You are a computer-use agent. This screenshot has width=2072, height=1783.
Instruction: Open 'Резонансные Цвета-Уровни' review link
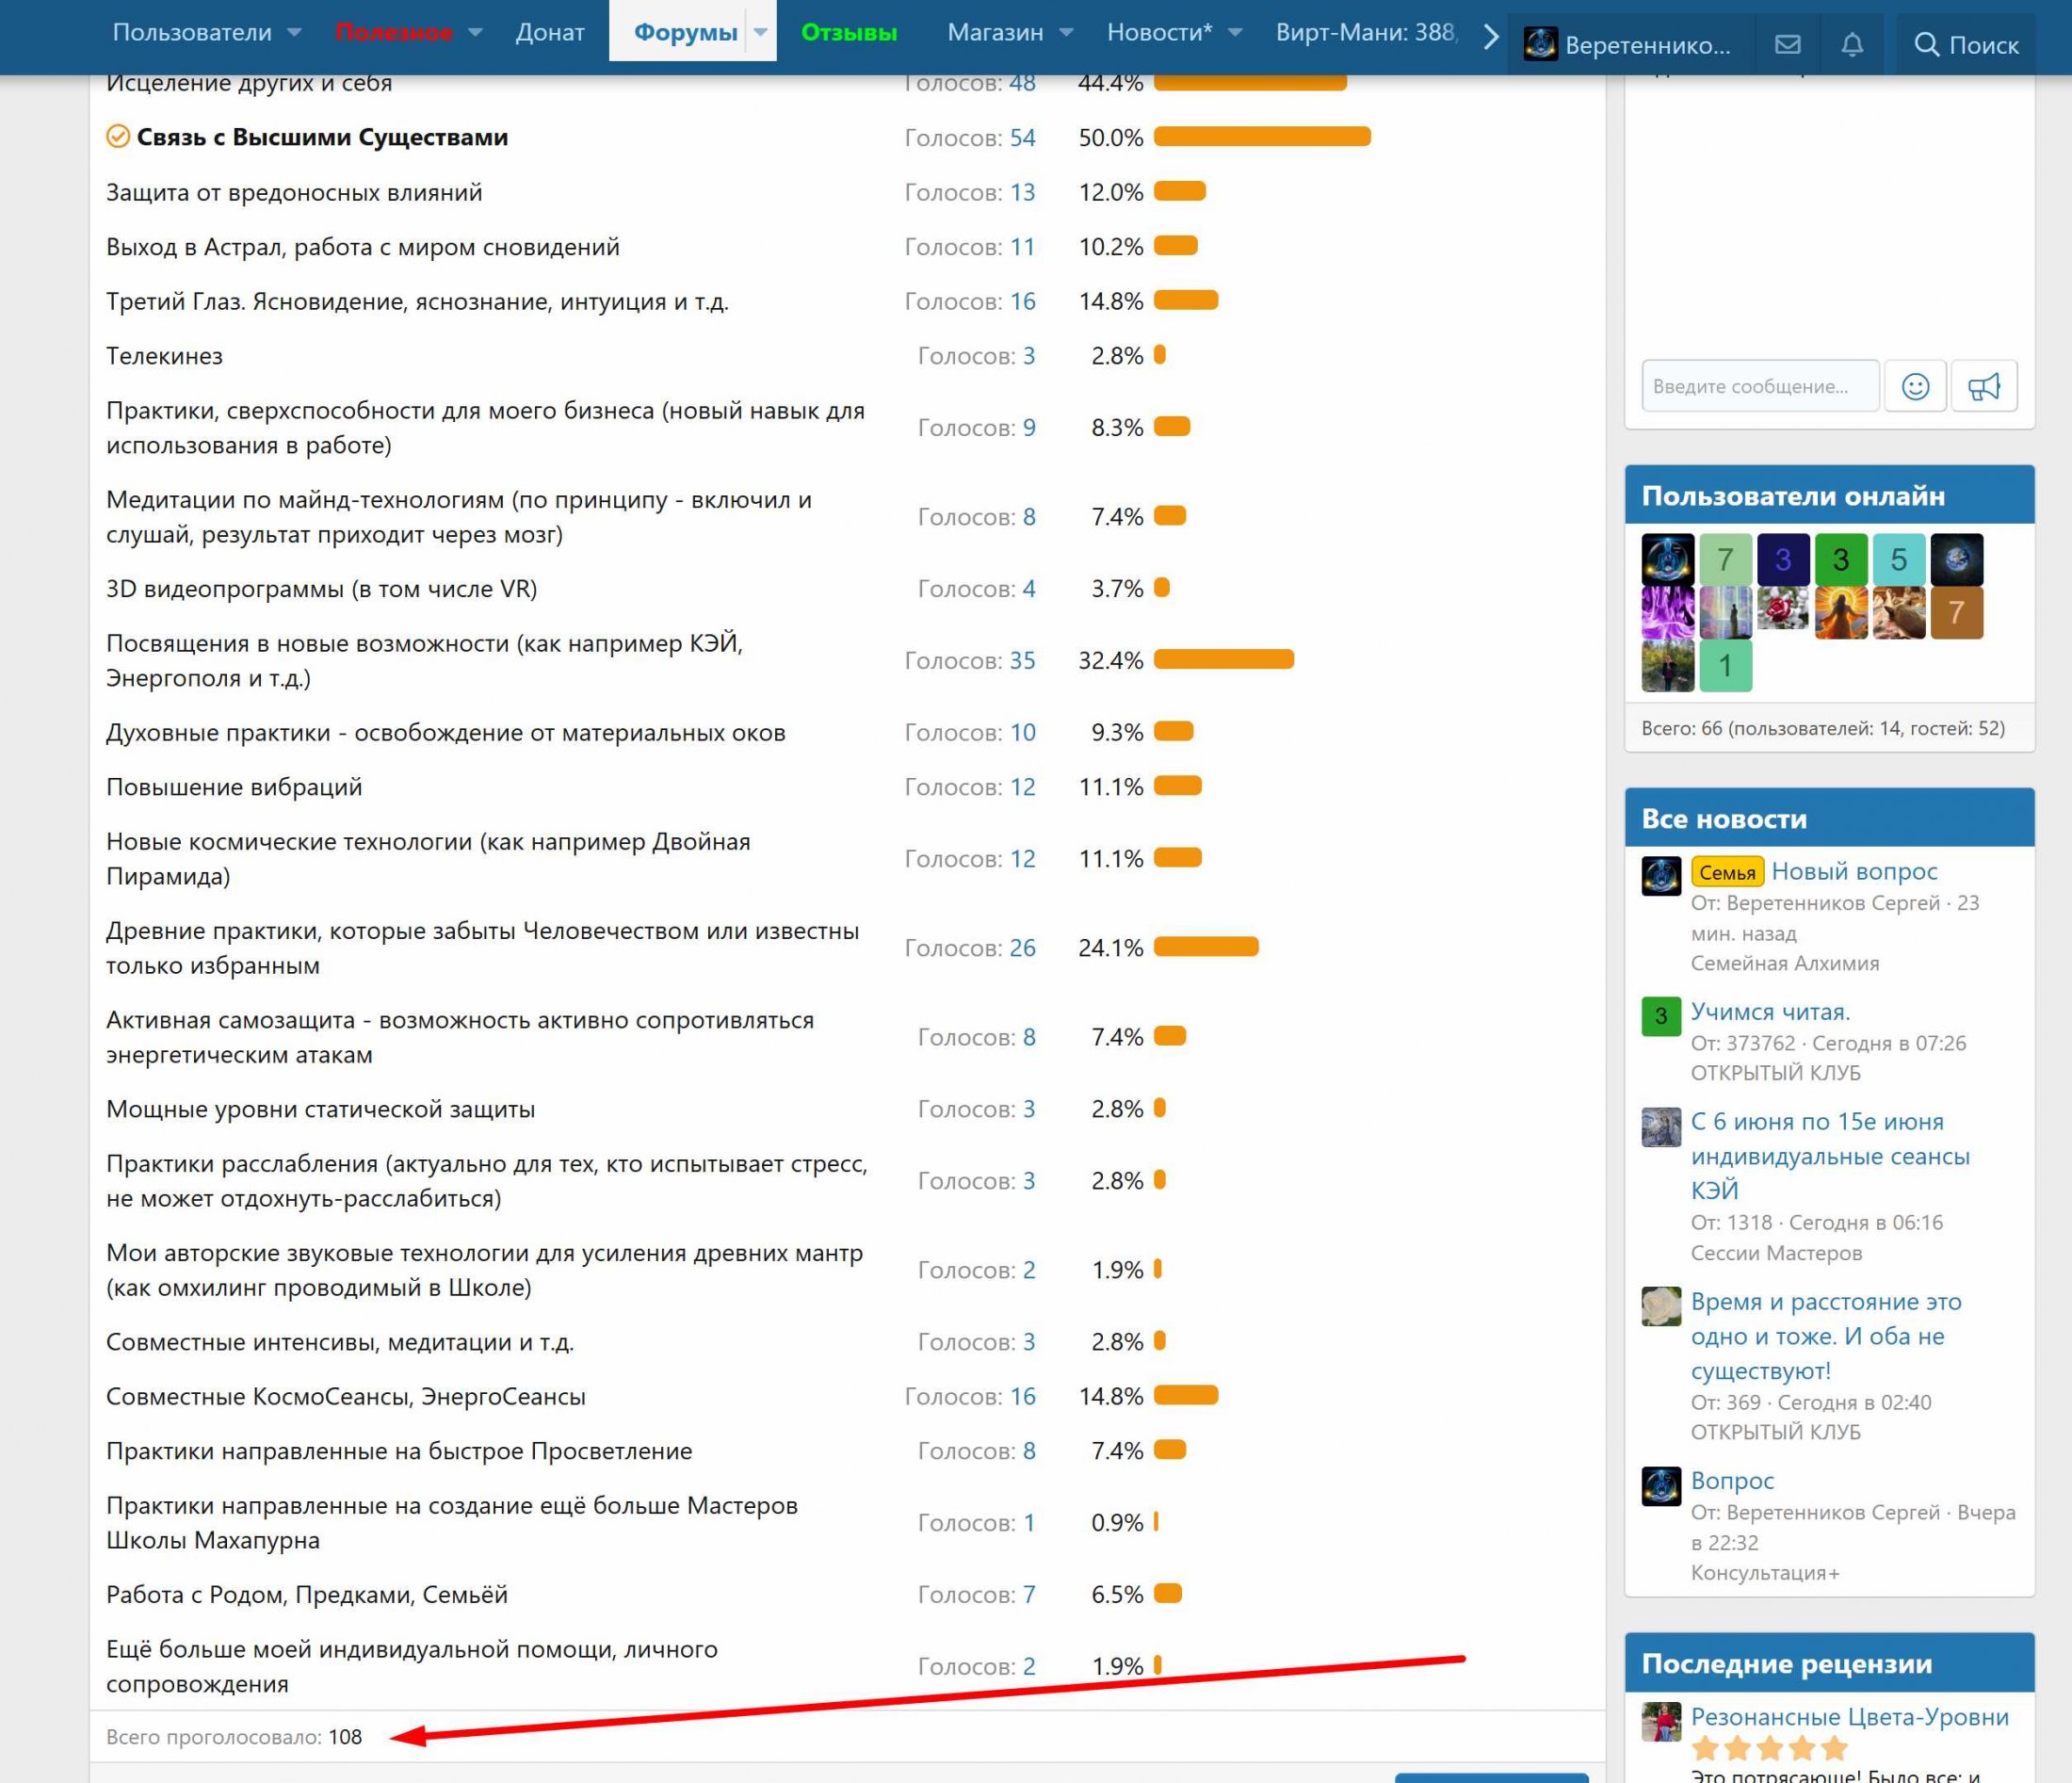coord(1849,1717)
